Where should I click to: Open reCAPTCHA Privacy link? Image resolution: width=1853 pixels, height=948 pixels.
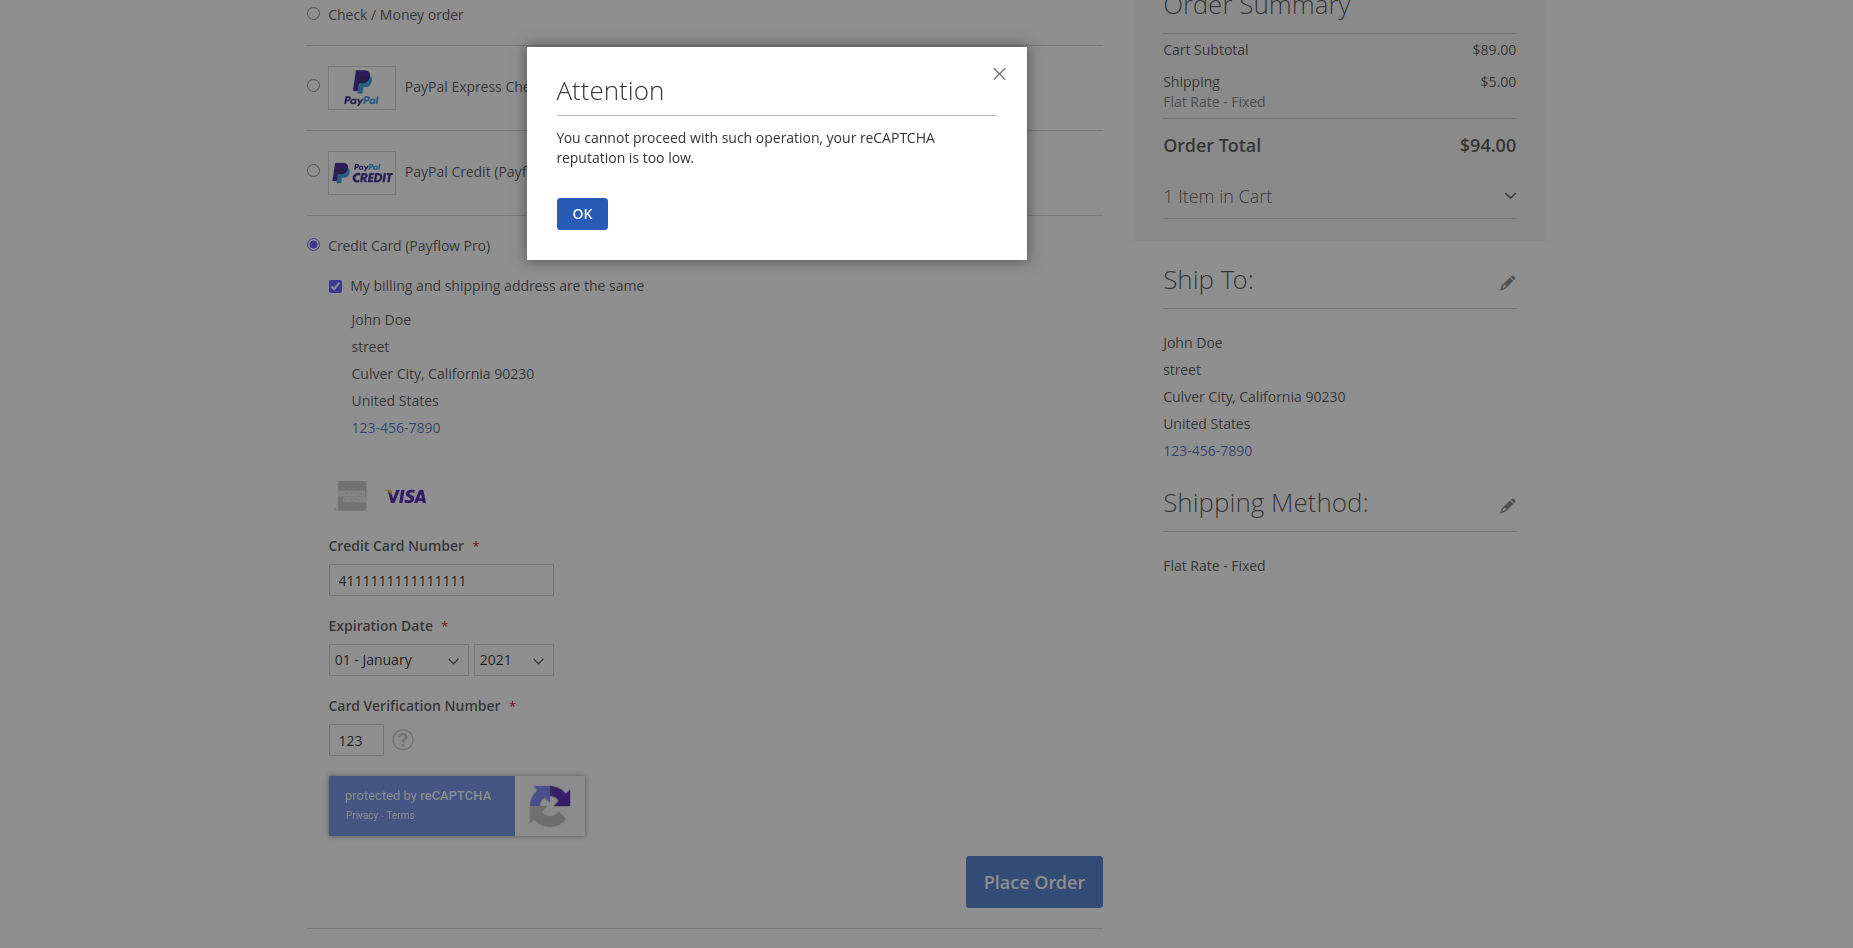click(362, 816)
